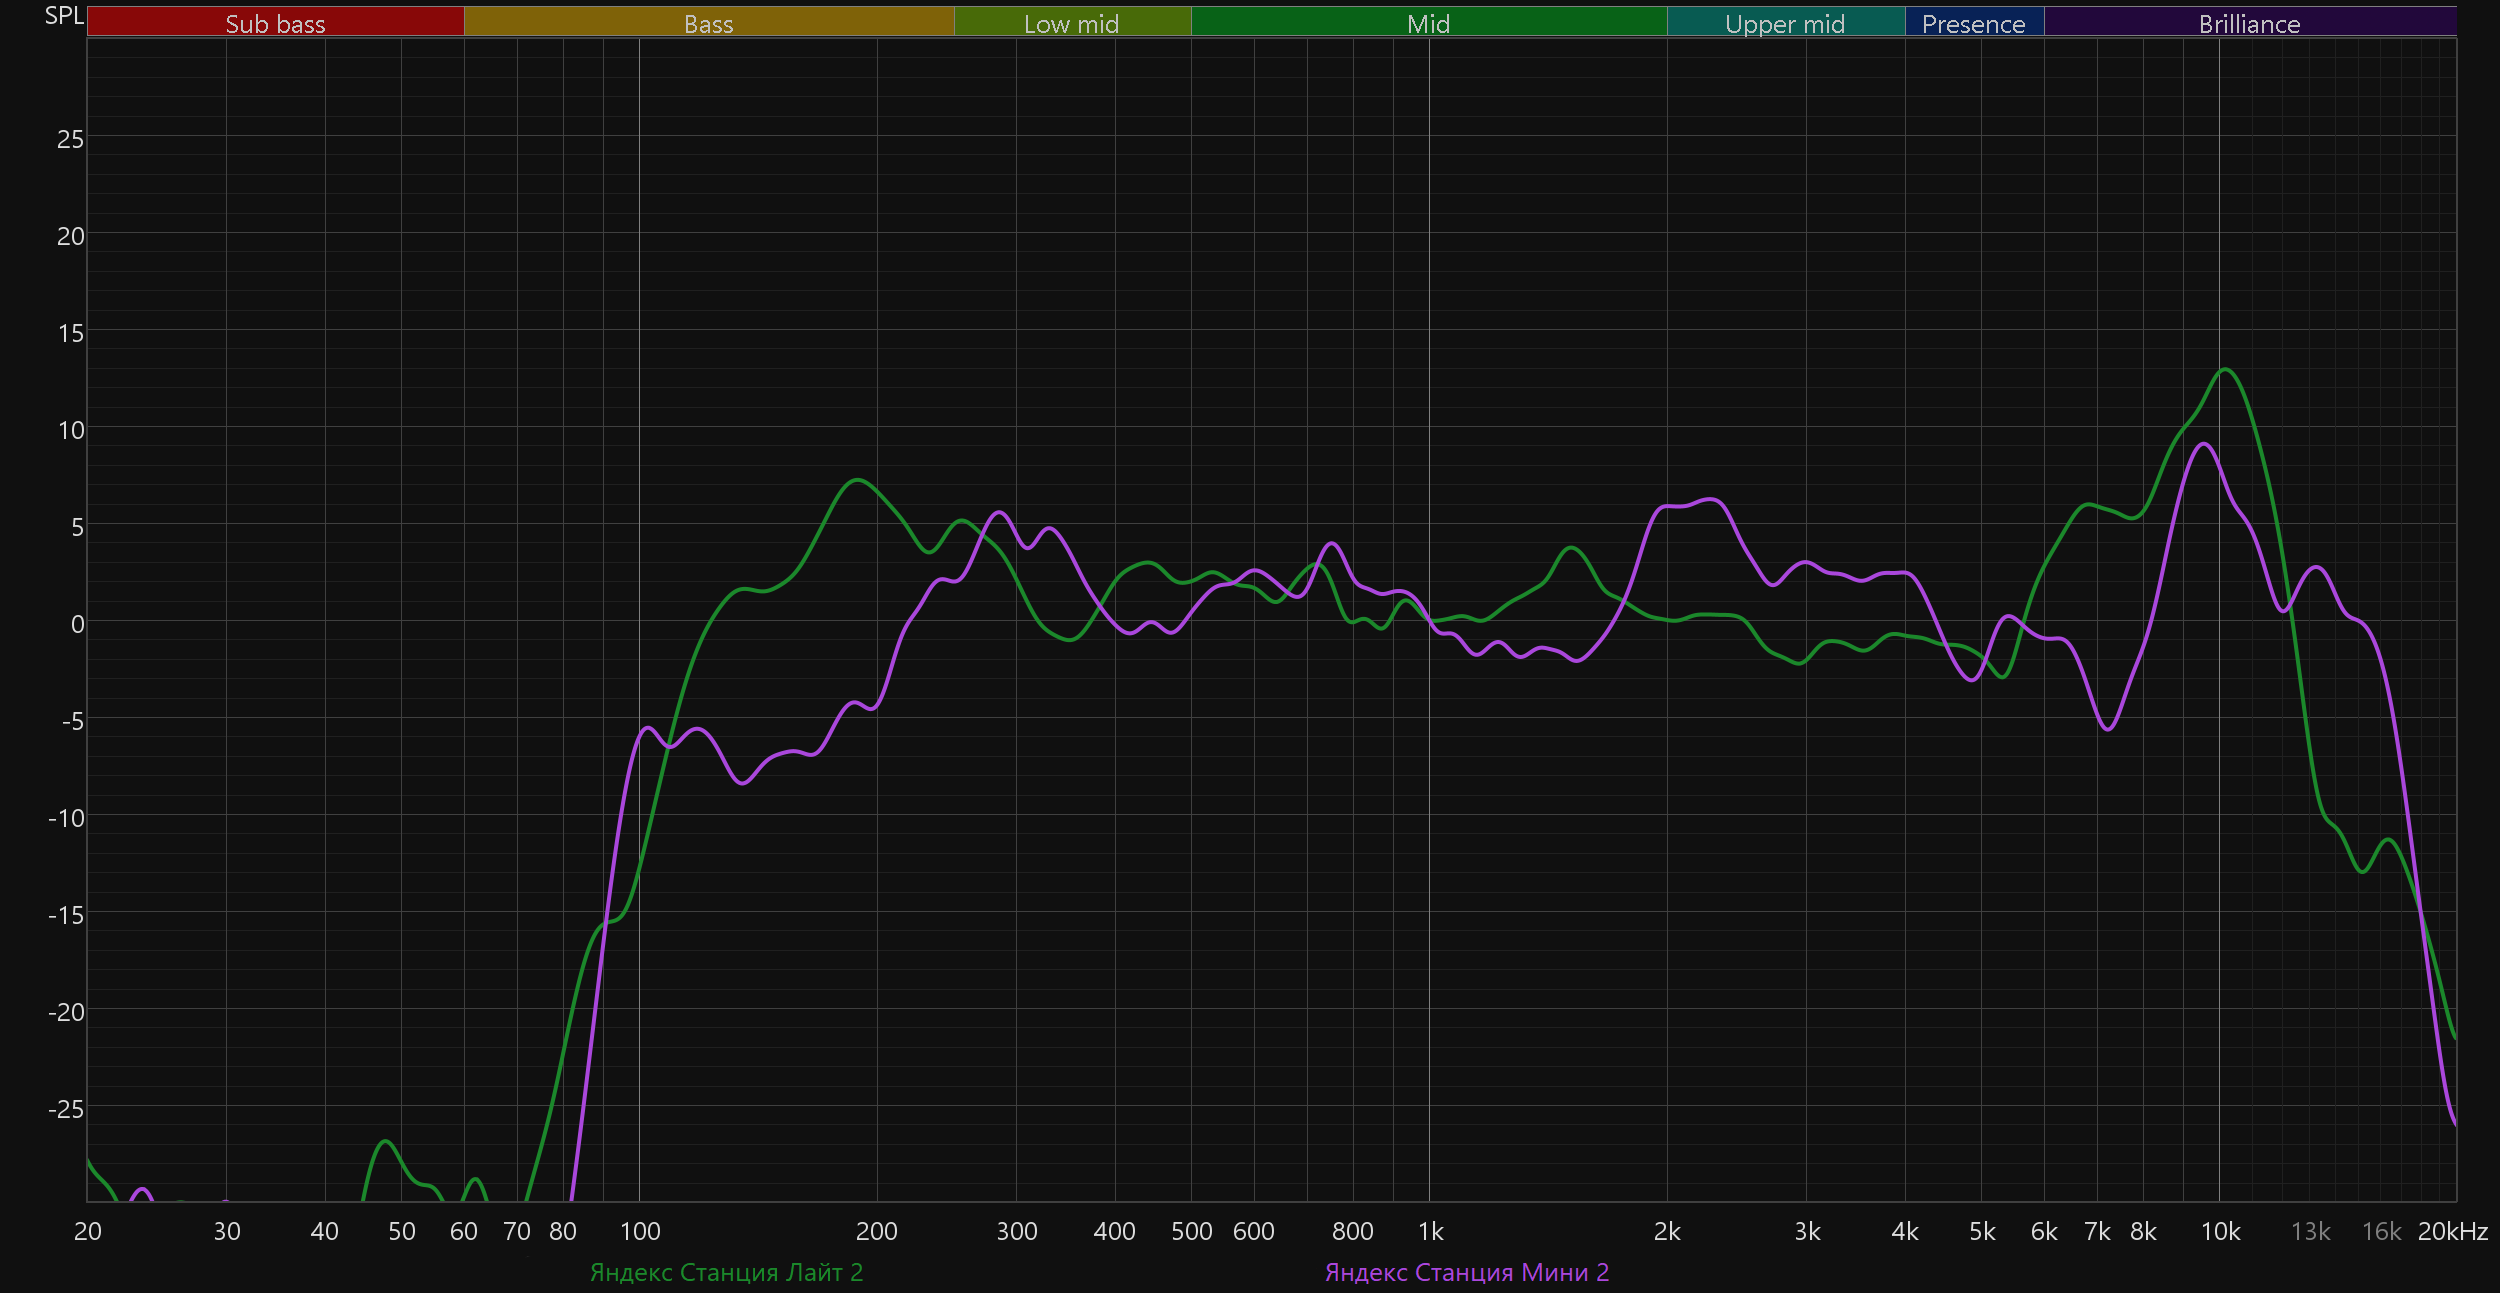Click the 20kHz axis label
The image size is (2500, 1293).
[x=2452, y=1231]
